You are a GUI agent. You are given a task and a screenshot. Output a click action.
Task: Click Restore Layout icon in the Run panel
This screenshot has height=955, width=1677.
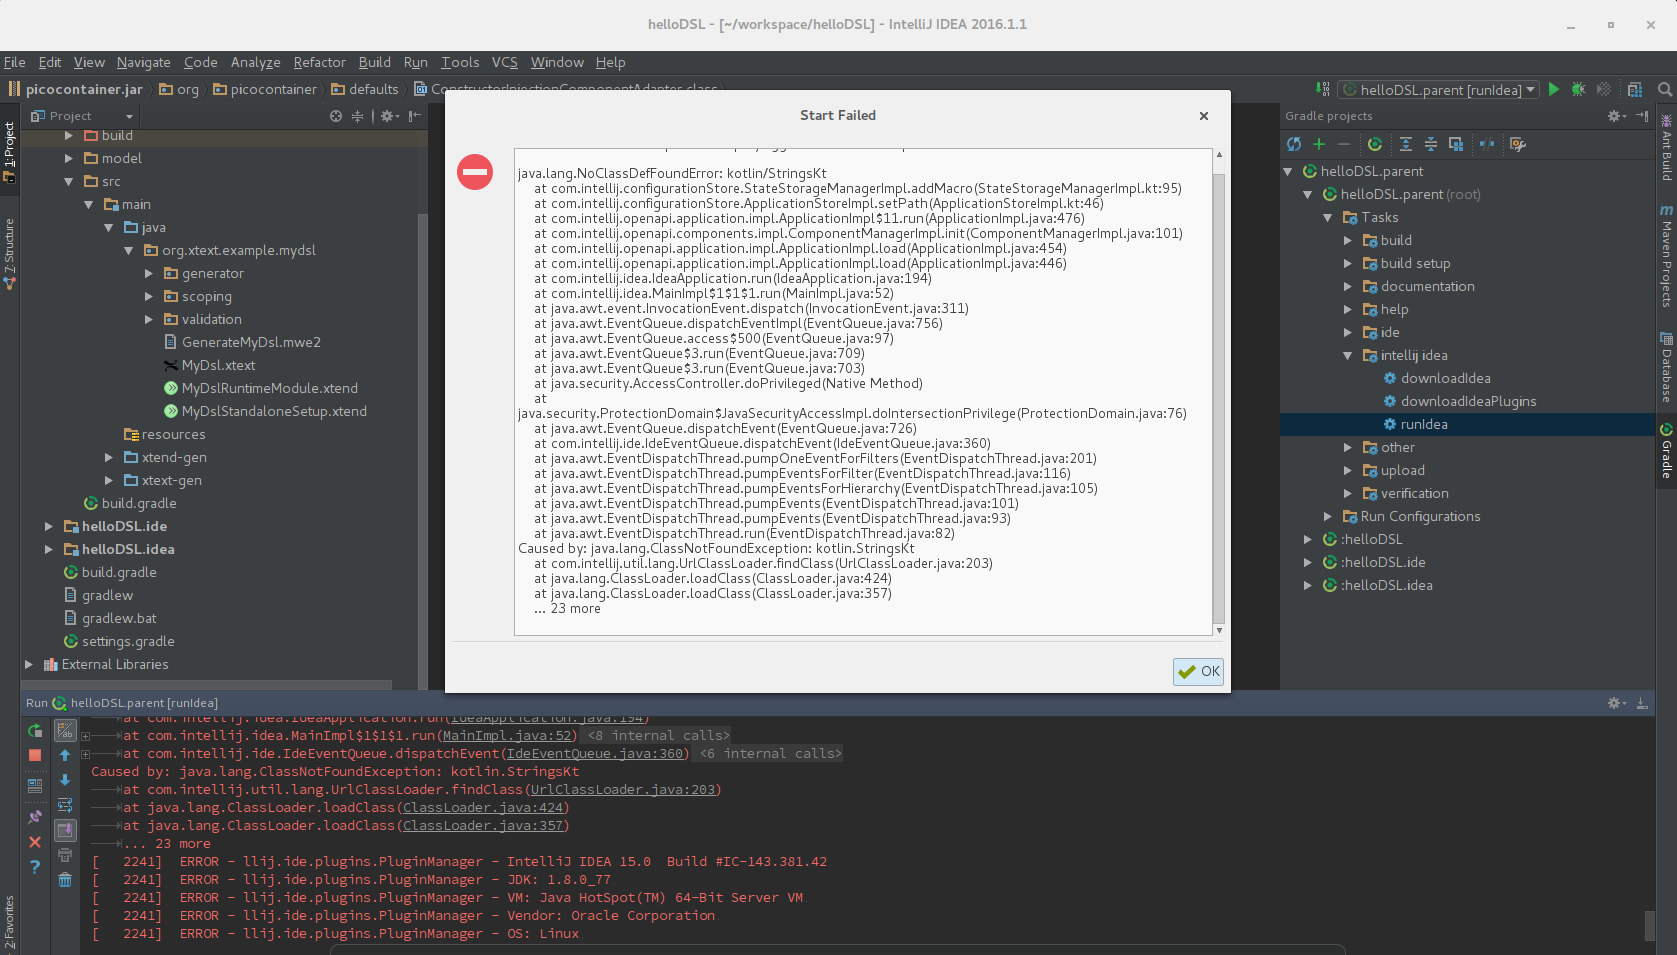pyautogui.click(x=35, y=786)
